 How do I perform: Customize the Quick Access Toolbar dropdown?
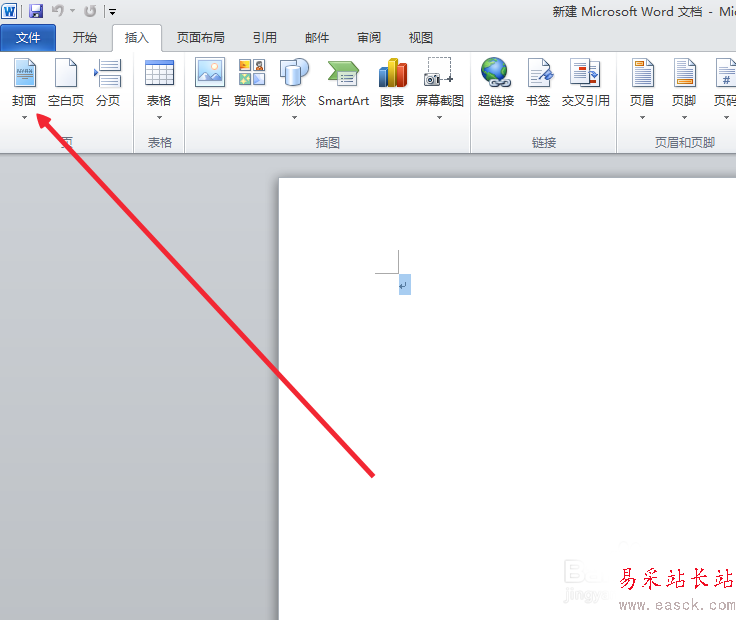112,12
